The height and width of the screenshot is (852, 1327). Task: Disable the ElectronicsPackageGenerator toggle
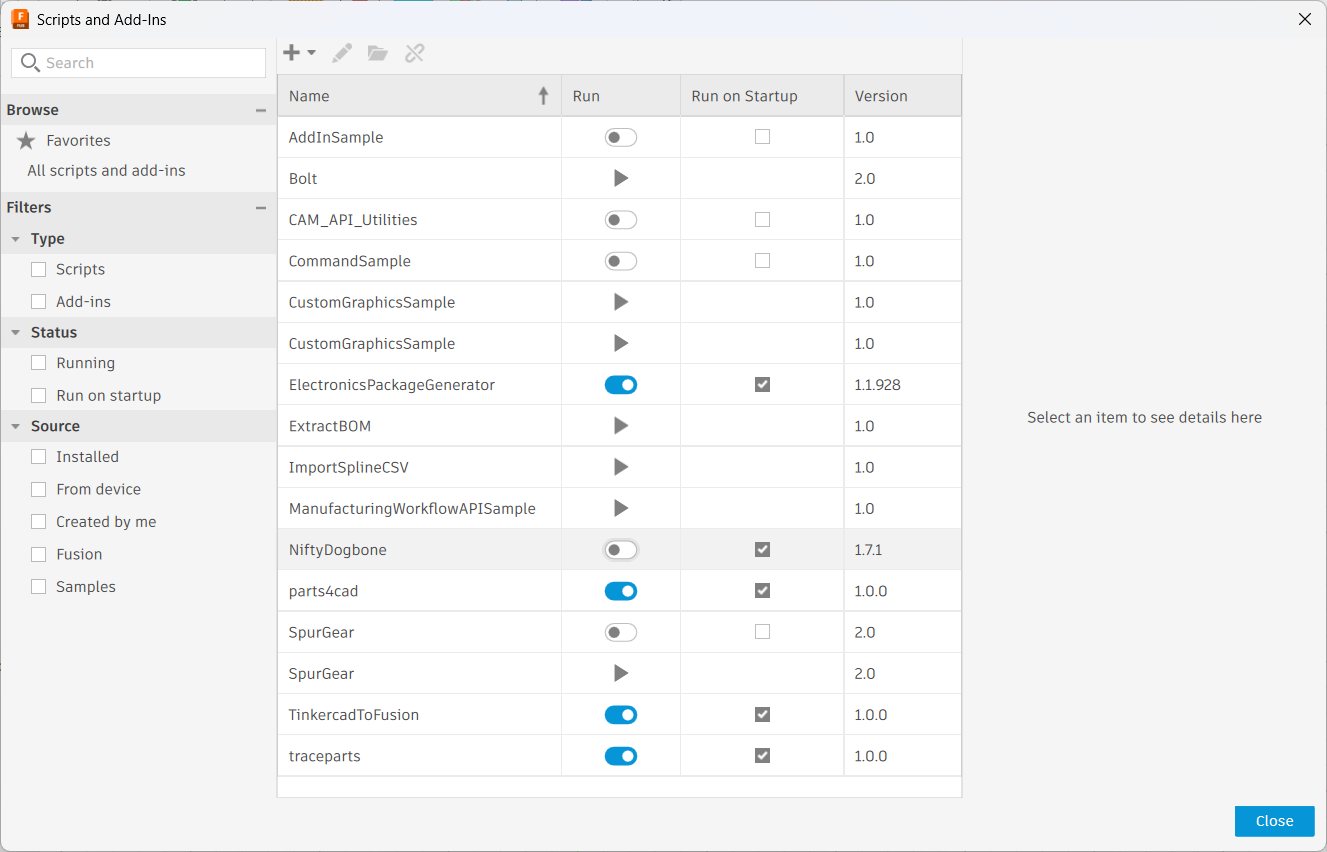(620, 384)
